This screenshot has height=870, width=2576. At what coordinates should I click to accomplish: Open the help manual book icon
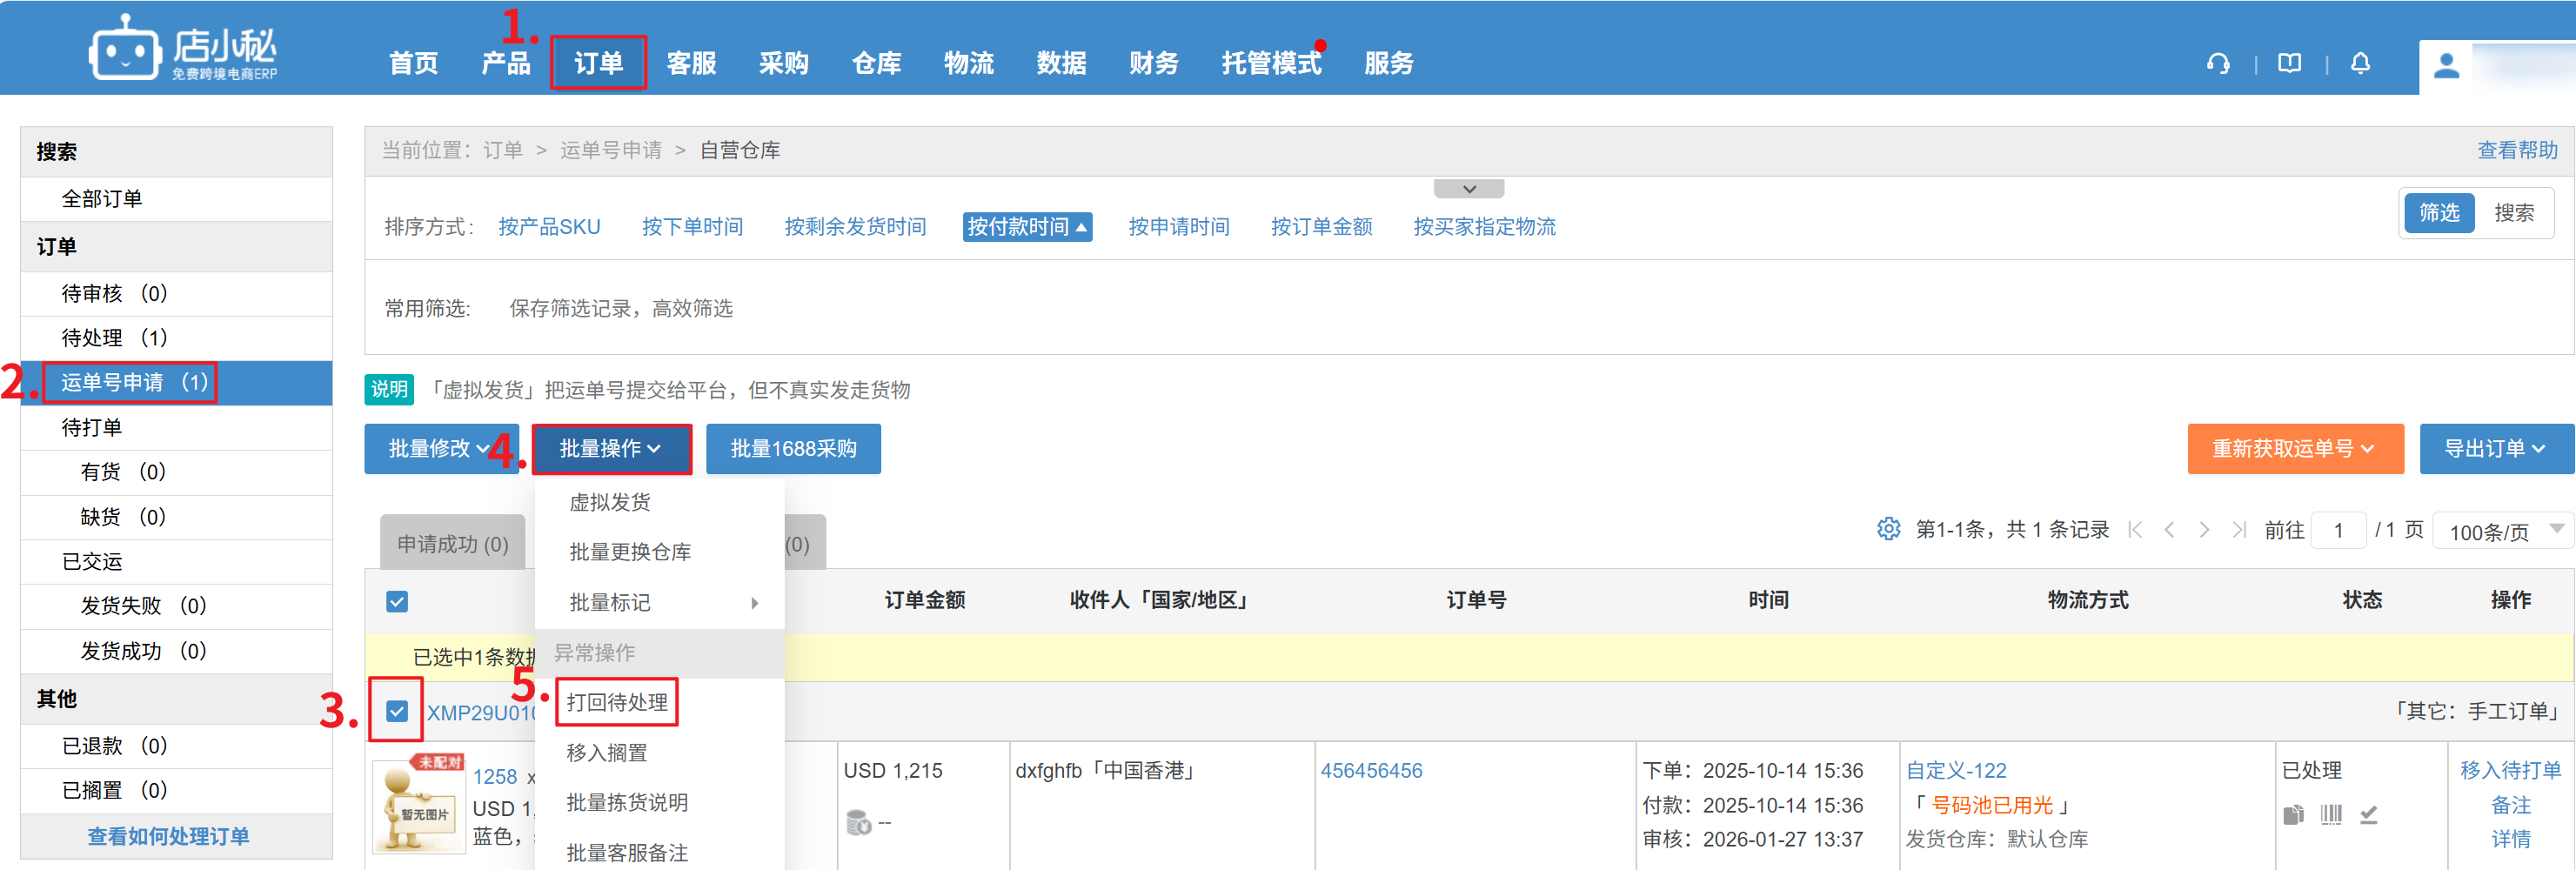[x=2289, y=64]
